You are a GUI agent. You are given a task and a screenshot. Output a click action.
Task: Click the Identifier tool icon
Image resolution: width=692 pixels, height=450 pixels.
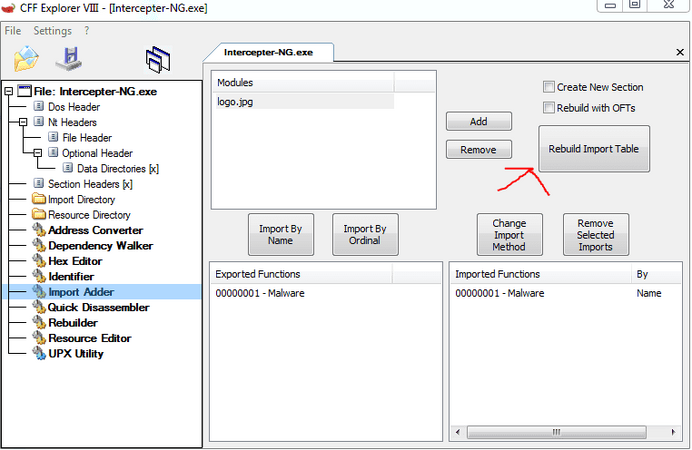39,276
